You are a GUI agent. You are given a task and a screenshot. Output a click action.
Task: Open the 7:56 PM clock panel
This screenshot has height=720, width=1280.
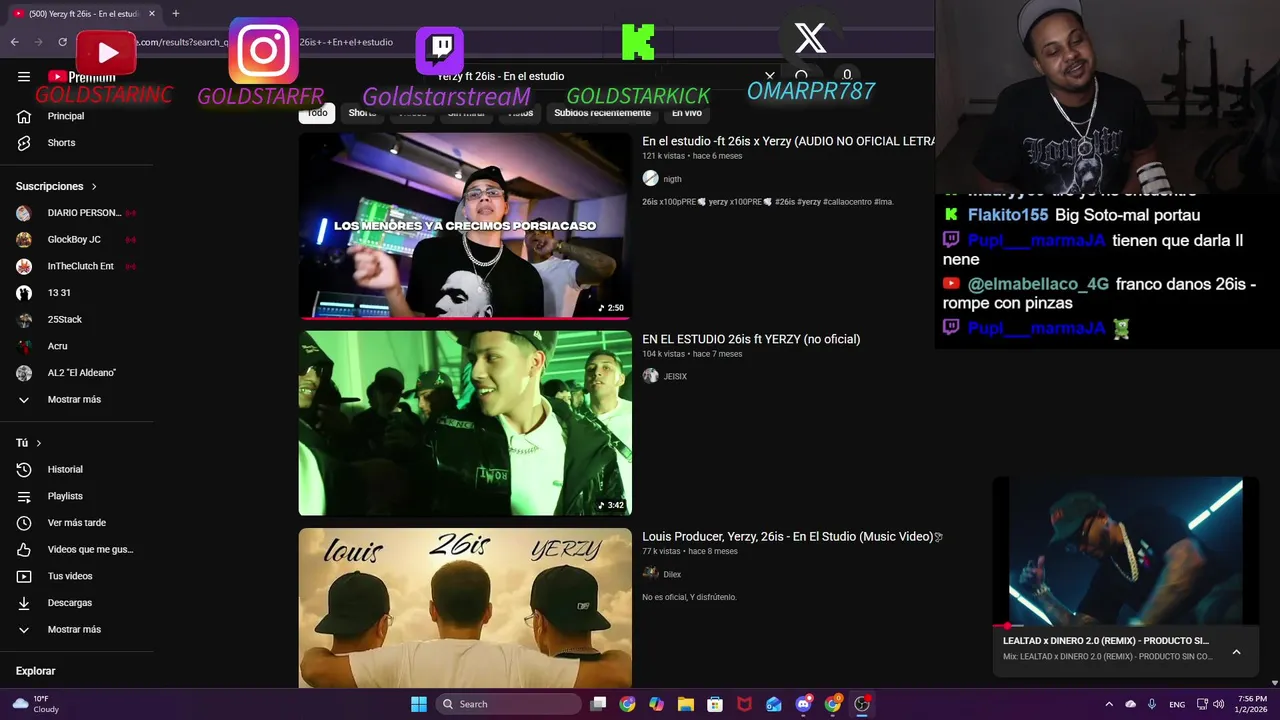point(1252,704)
